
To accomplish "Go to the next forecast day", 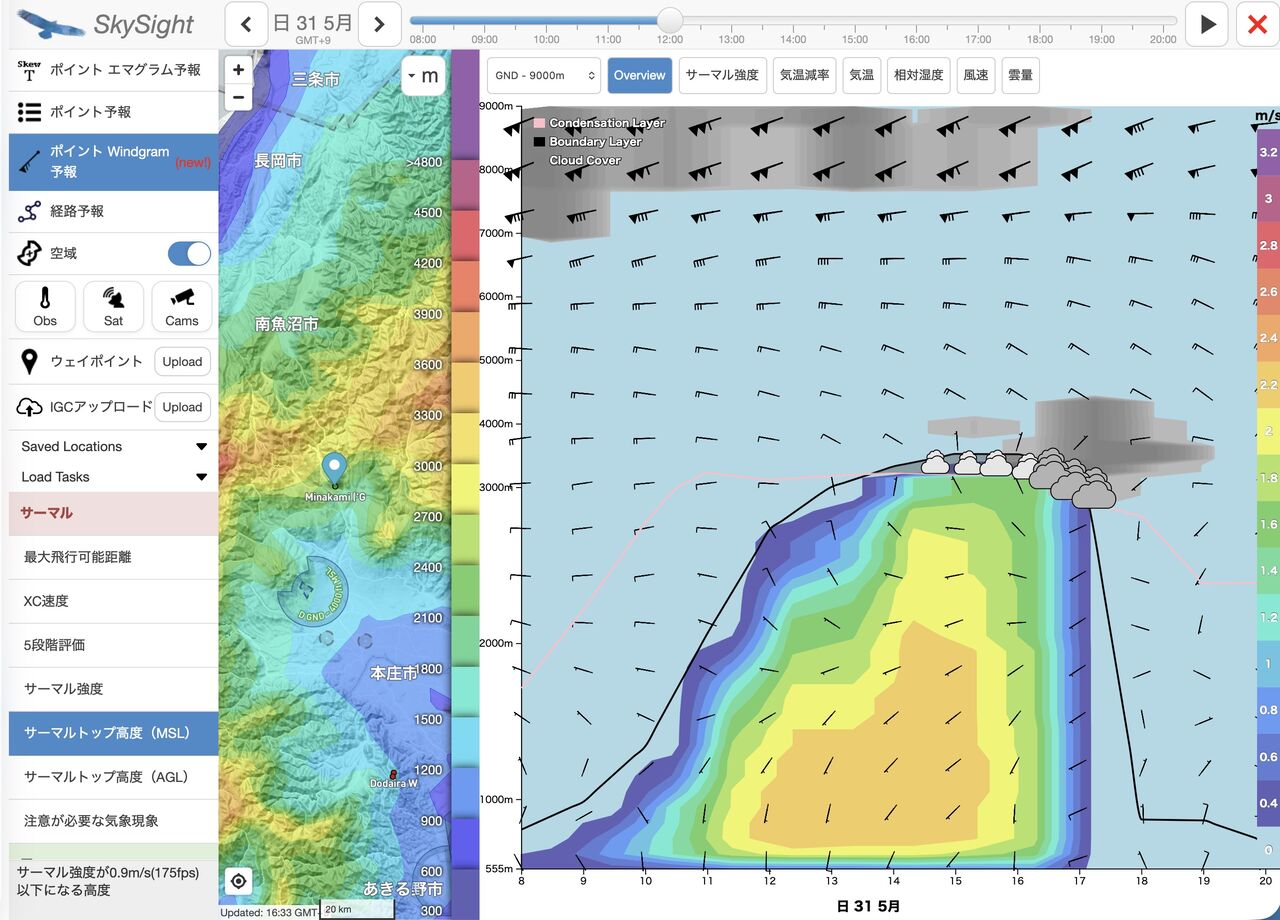I will pos(379,24).
